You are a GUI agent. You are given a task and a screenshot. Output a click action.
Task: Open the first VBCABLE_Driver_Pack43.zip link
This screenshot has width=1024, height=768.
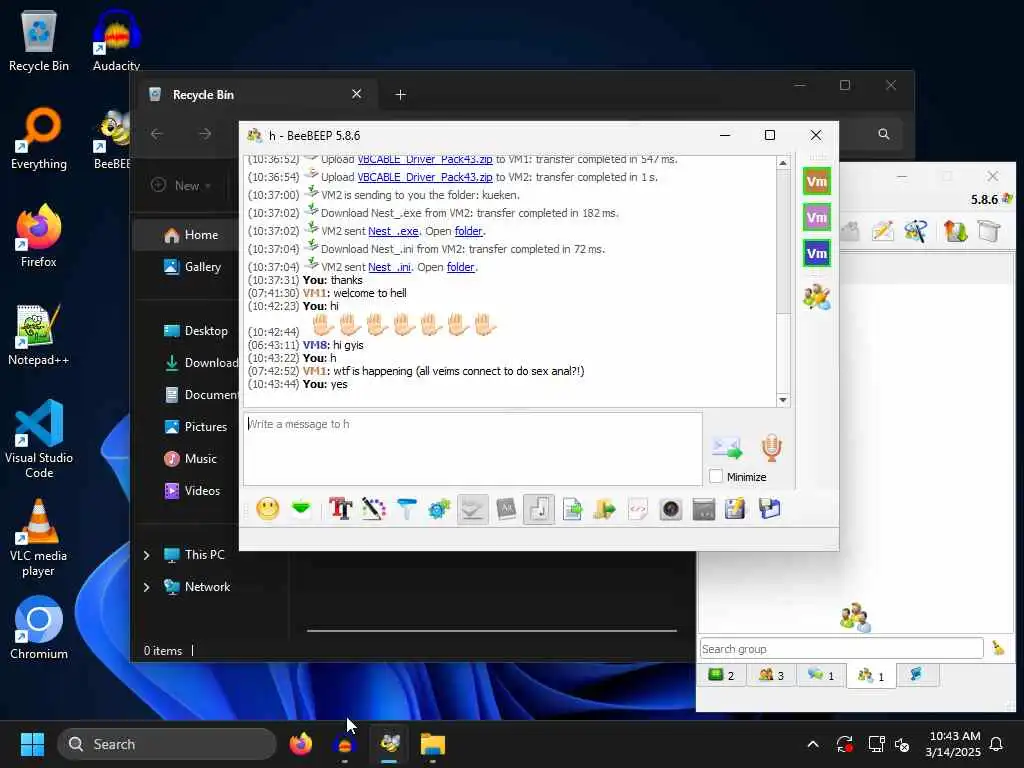[x=425, y=159]
